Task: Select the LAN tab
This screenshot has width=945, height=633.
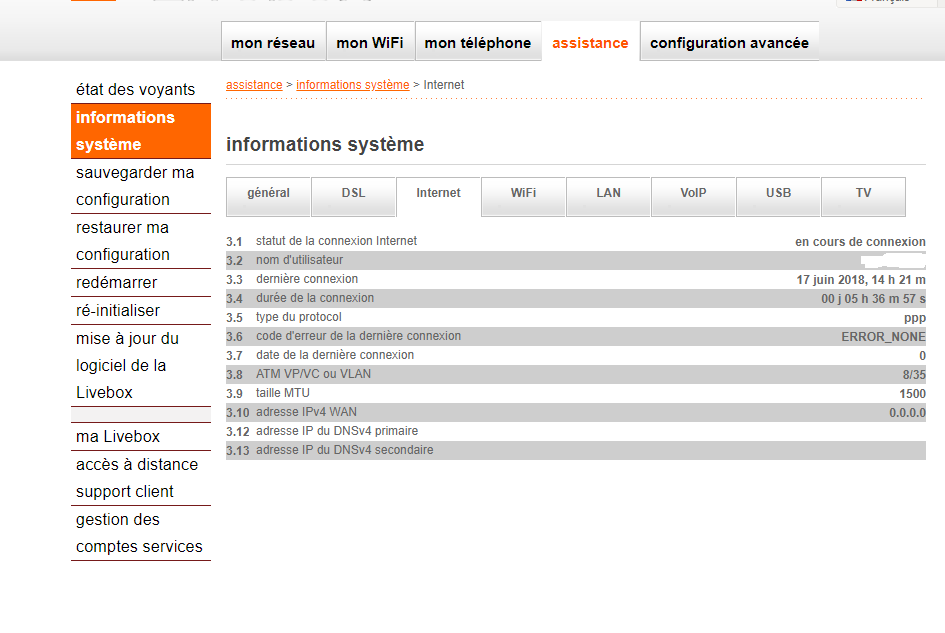Action: click(x=608, y=194)
